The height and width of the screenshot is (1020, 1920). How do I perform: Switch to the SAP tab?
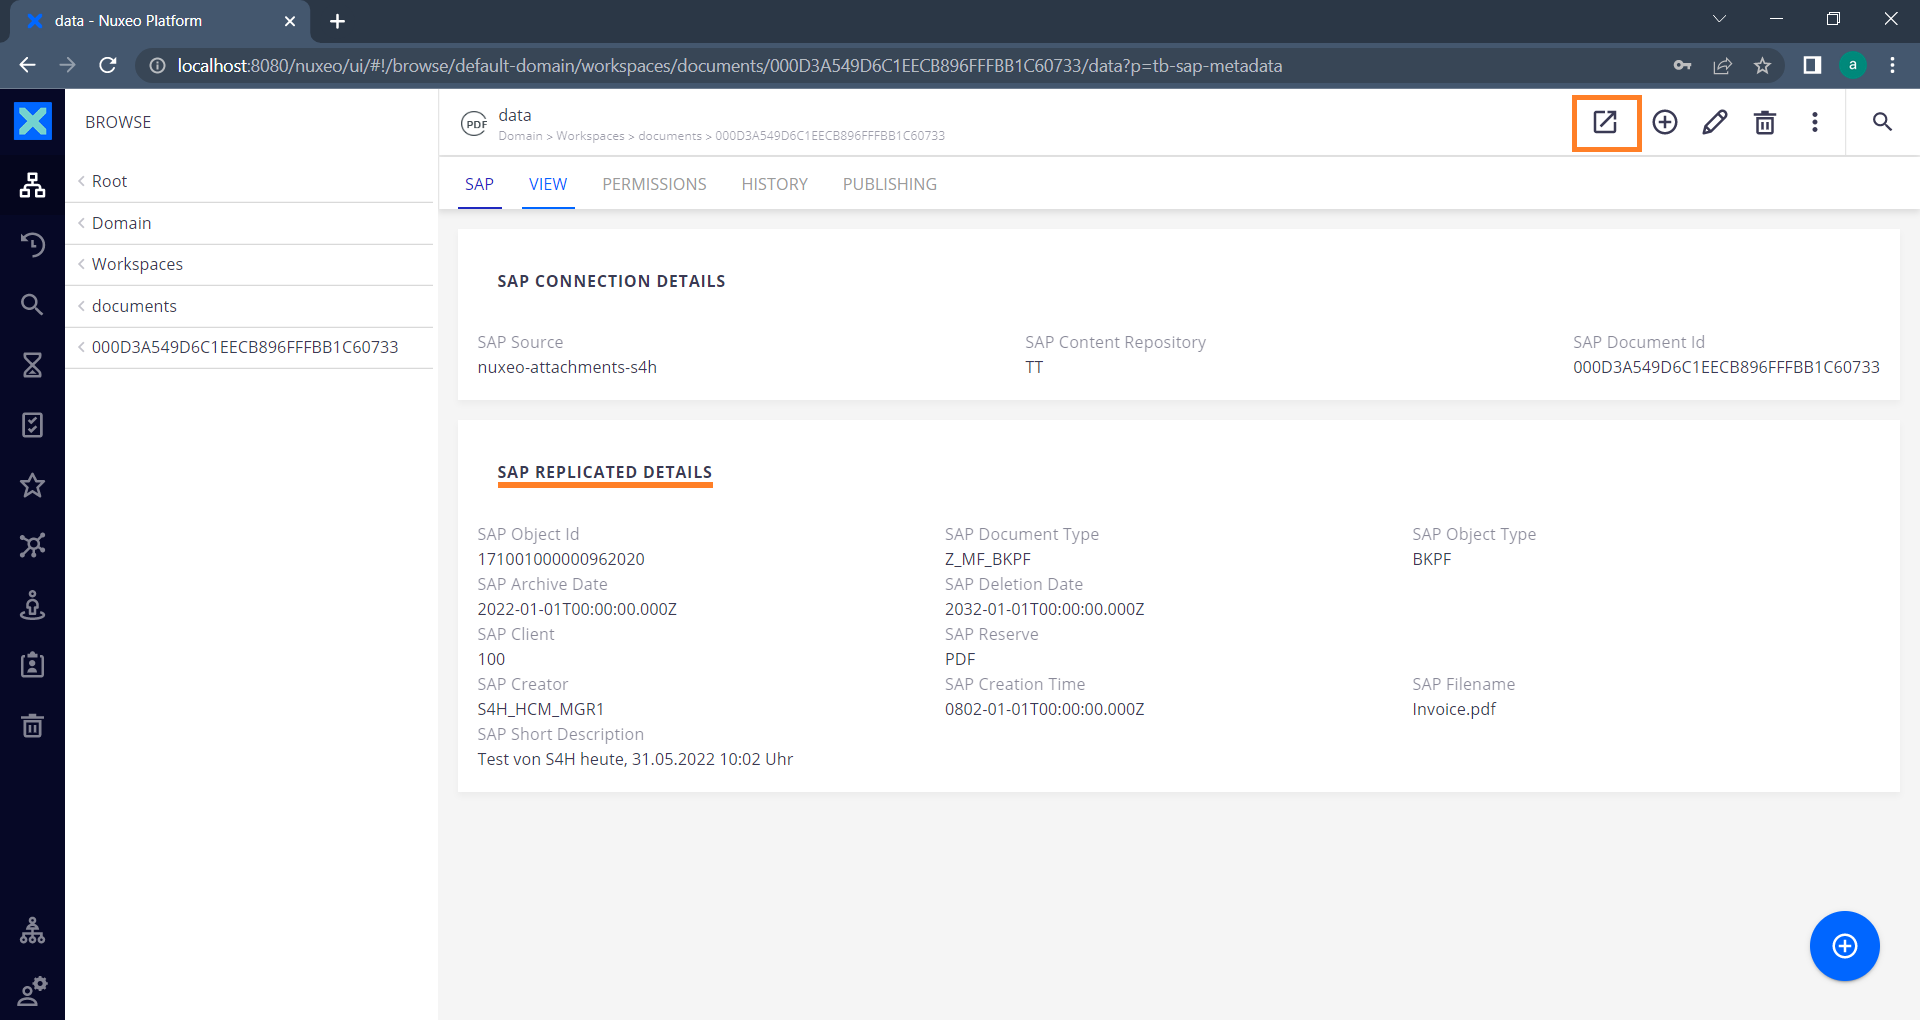(479, 184)
